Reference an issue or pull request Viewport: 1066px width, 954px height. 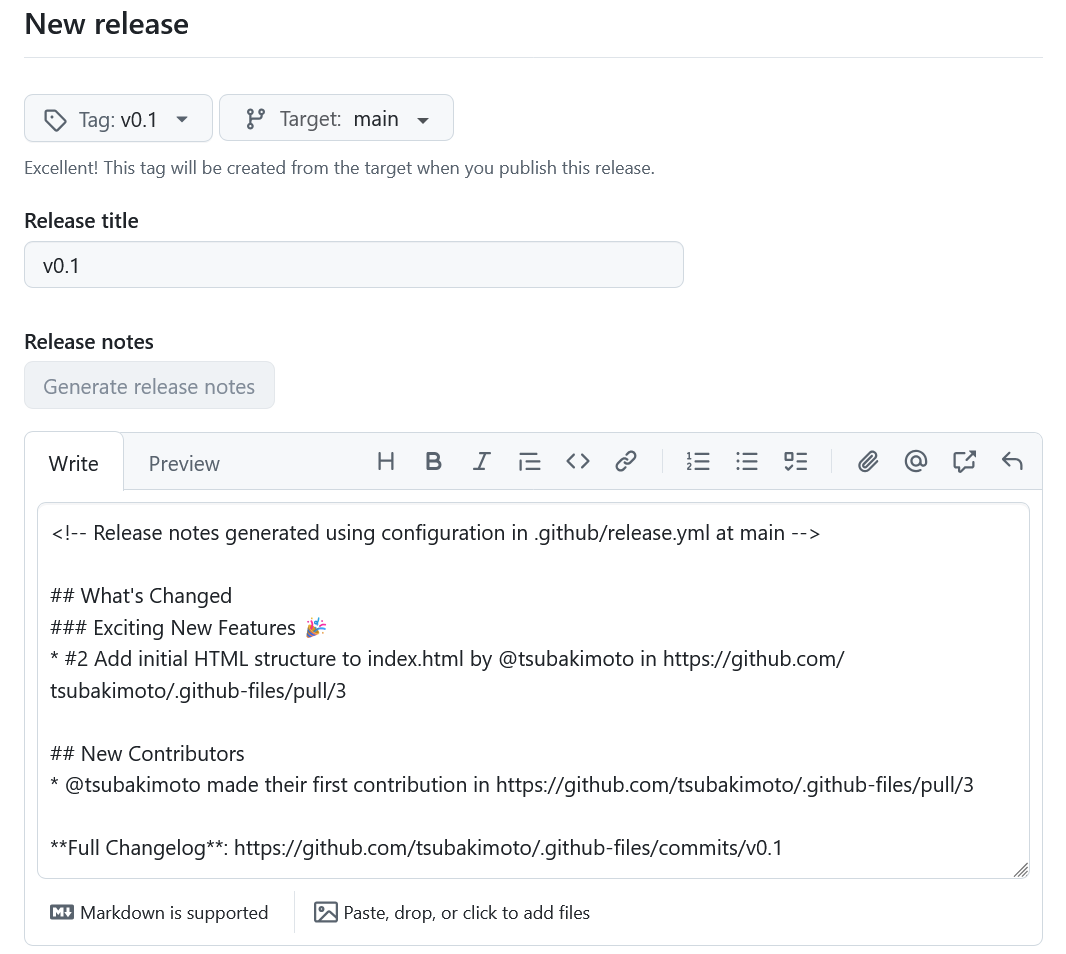point(964,462)
